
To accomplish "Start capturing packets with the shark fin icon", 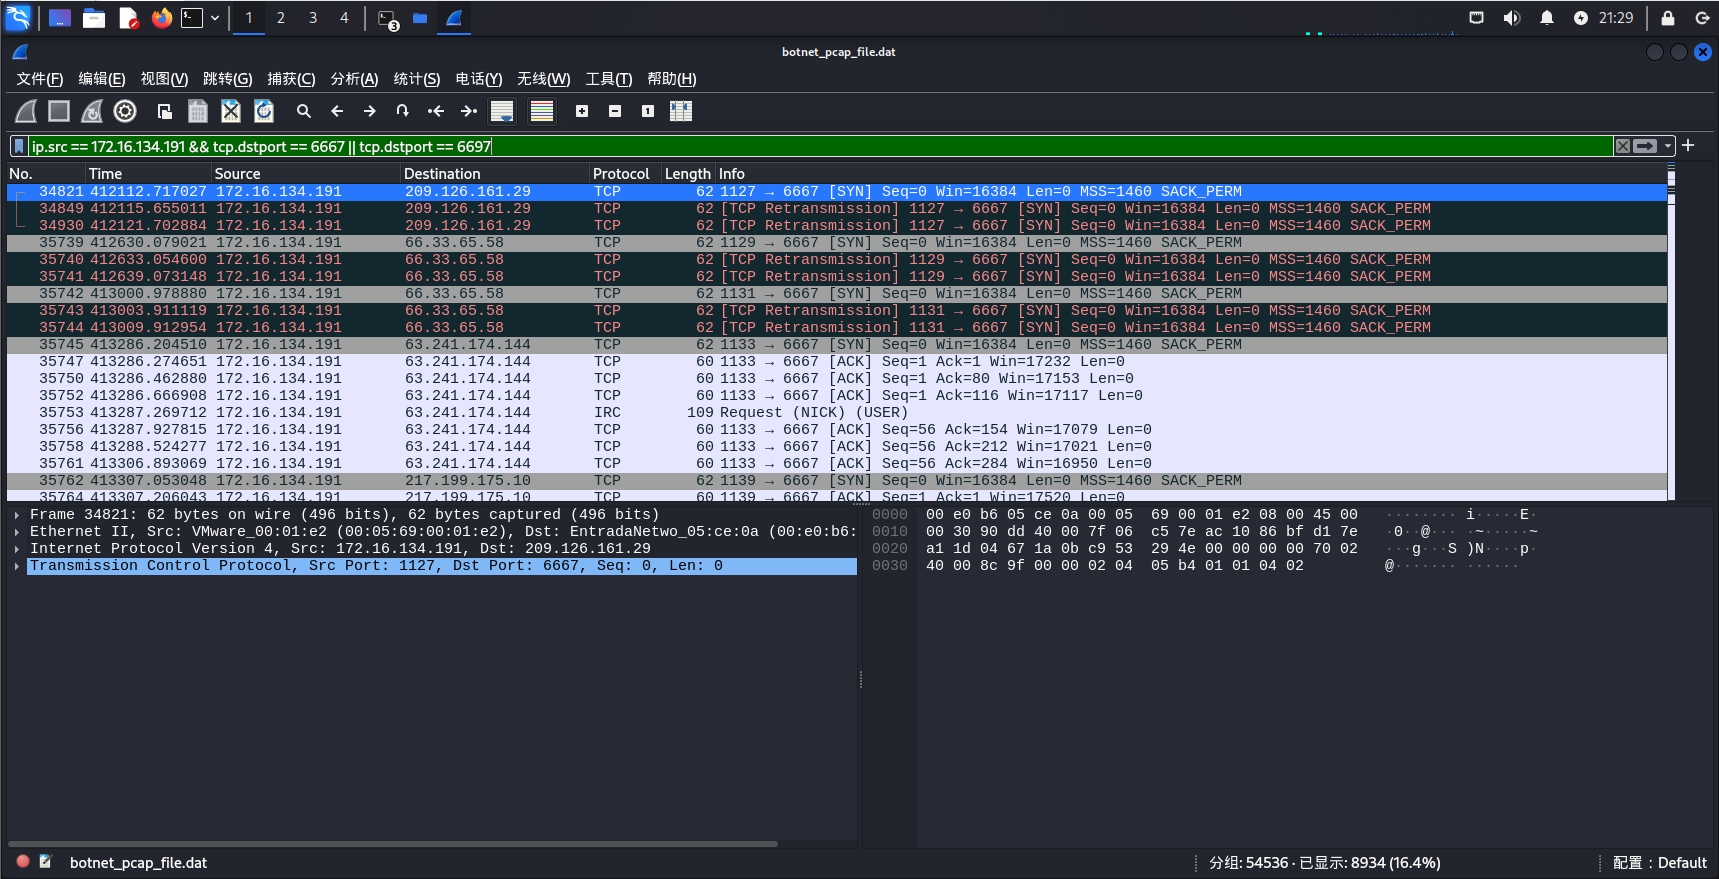I will click(x=27, y=111).
